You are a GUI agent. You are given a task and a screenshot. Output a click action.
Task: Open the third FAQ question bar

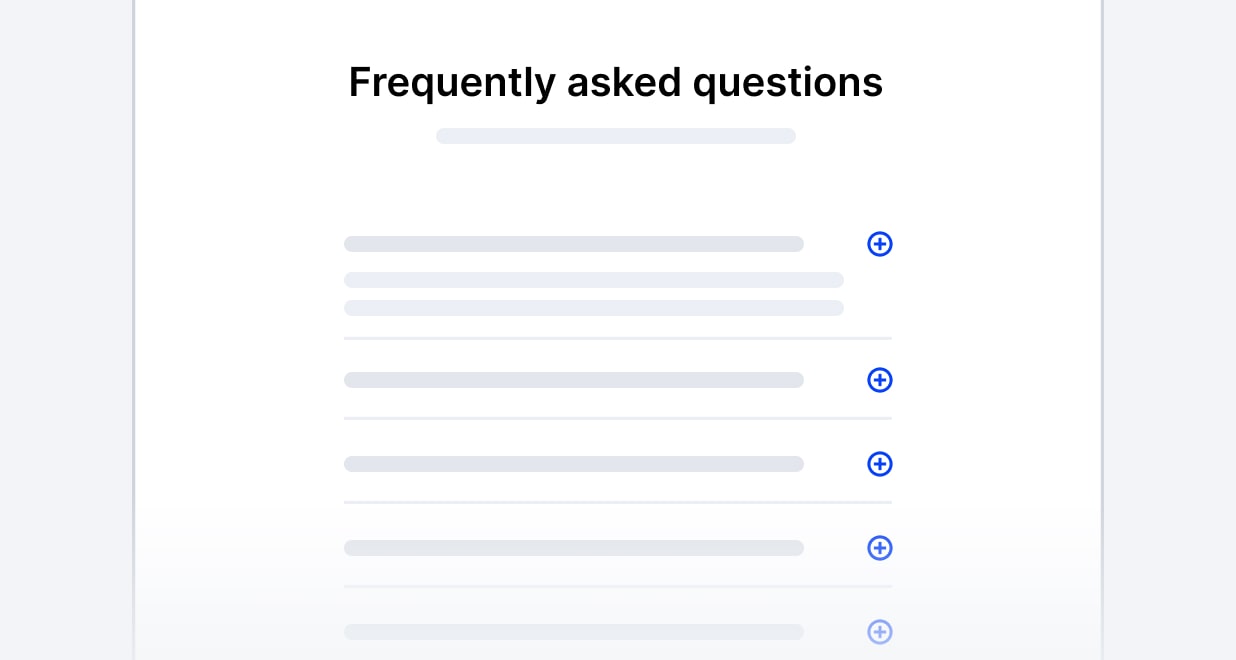(x=574, y=464)
